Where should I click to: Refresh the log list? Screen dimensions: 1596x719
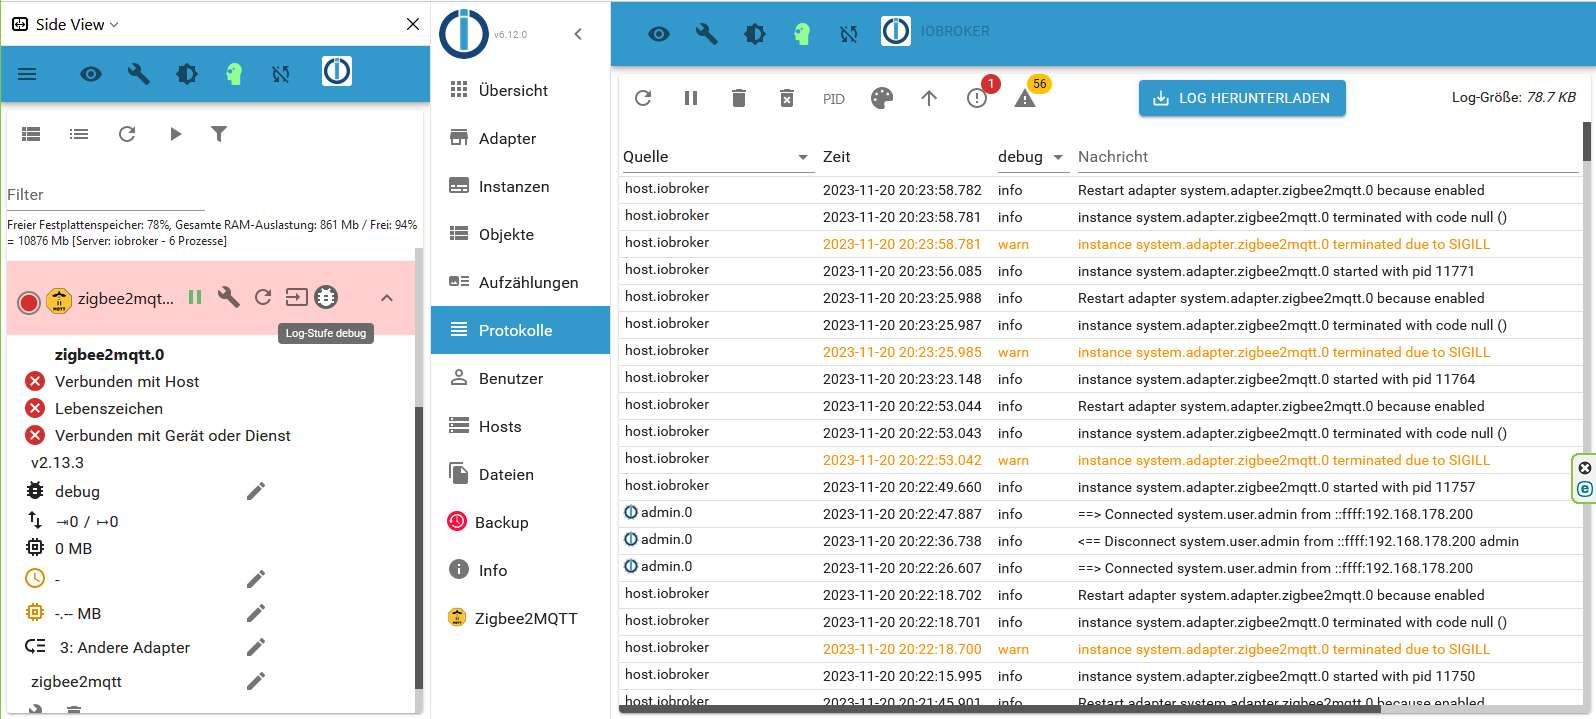click(643, 98)
